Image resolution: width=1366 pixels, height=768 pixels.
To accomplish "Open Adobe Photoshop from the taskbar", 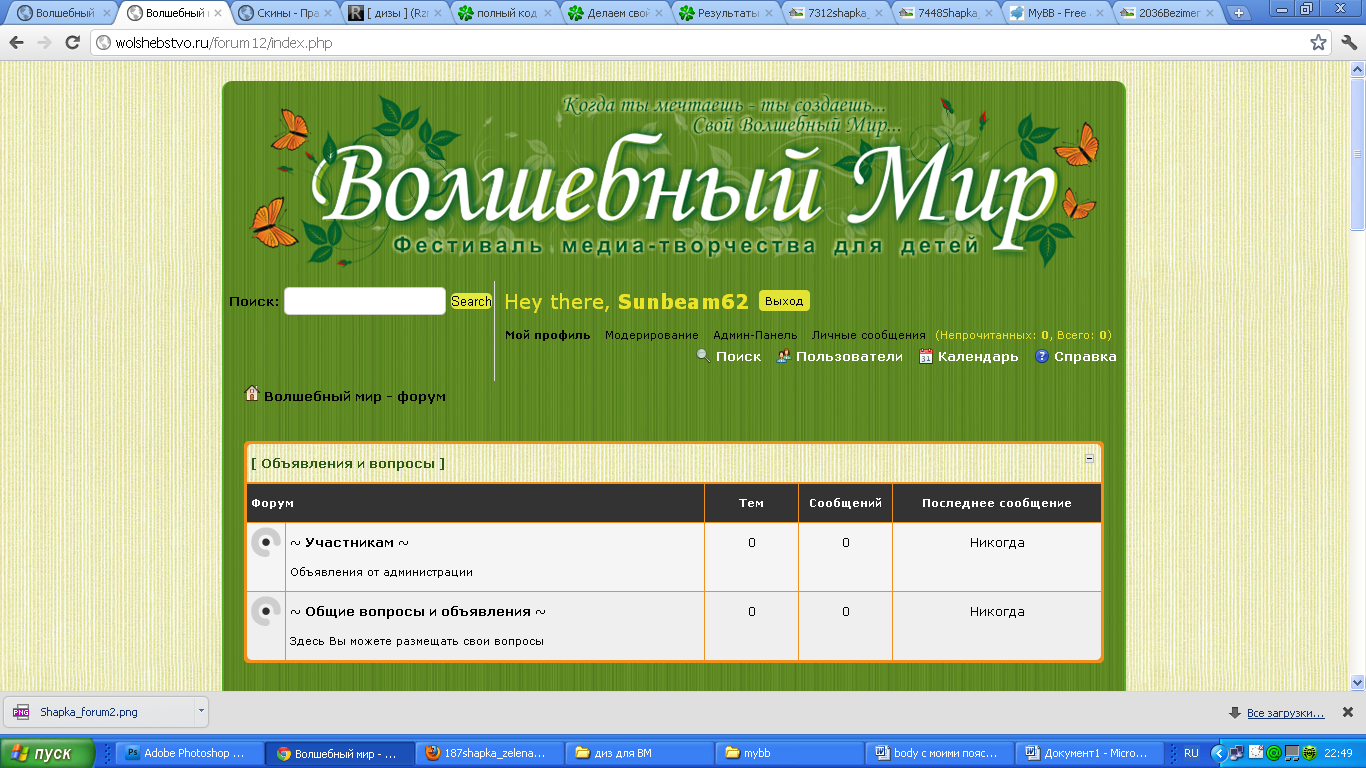I will (190, 753).
